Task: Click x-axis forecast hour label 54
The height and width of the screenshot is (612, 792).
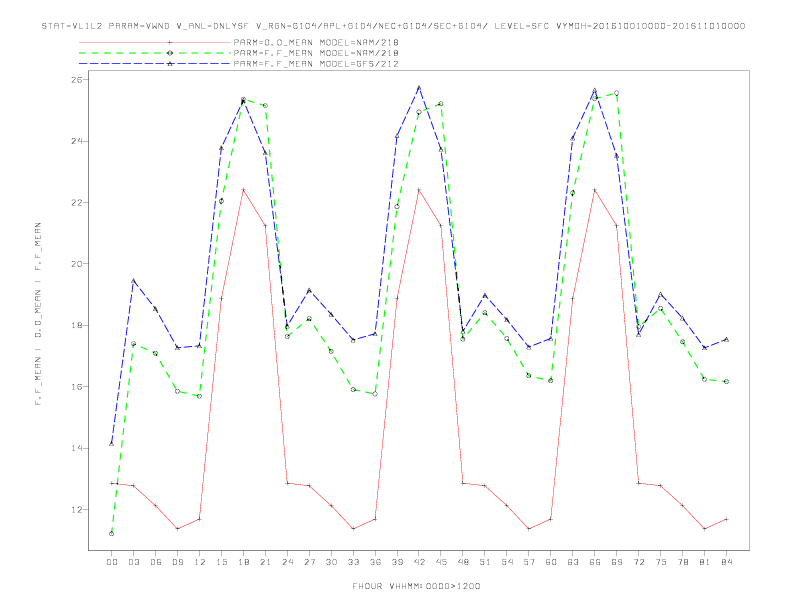Action: pyautogui.click(x=507, y=562)
